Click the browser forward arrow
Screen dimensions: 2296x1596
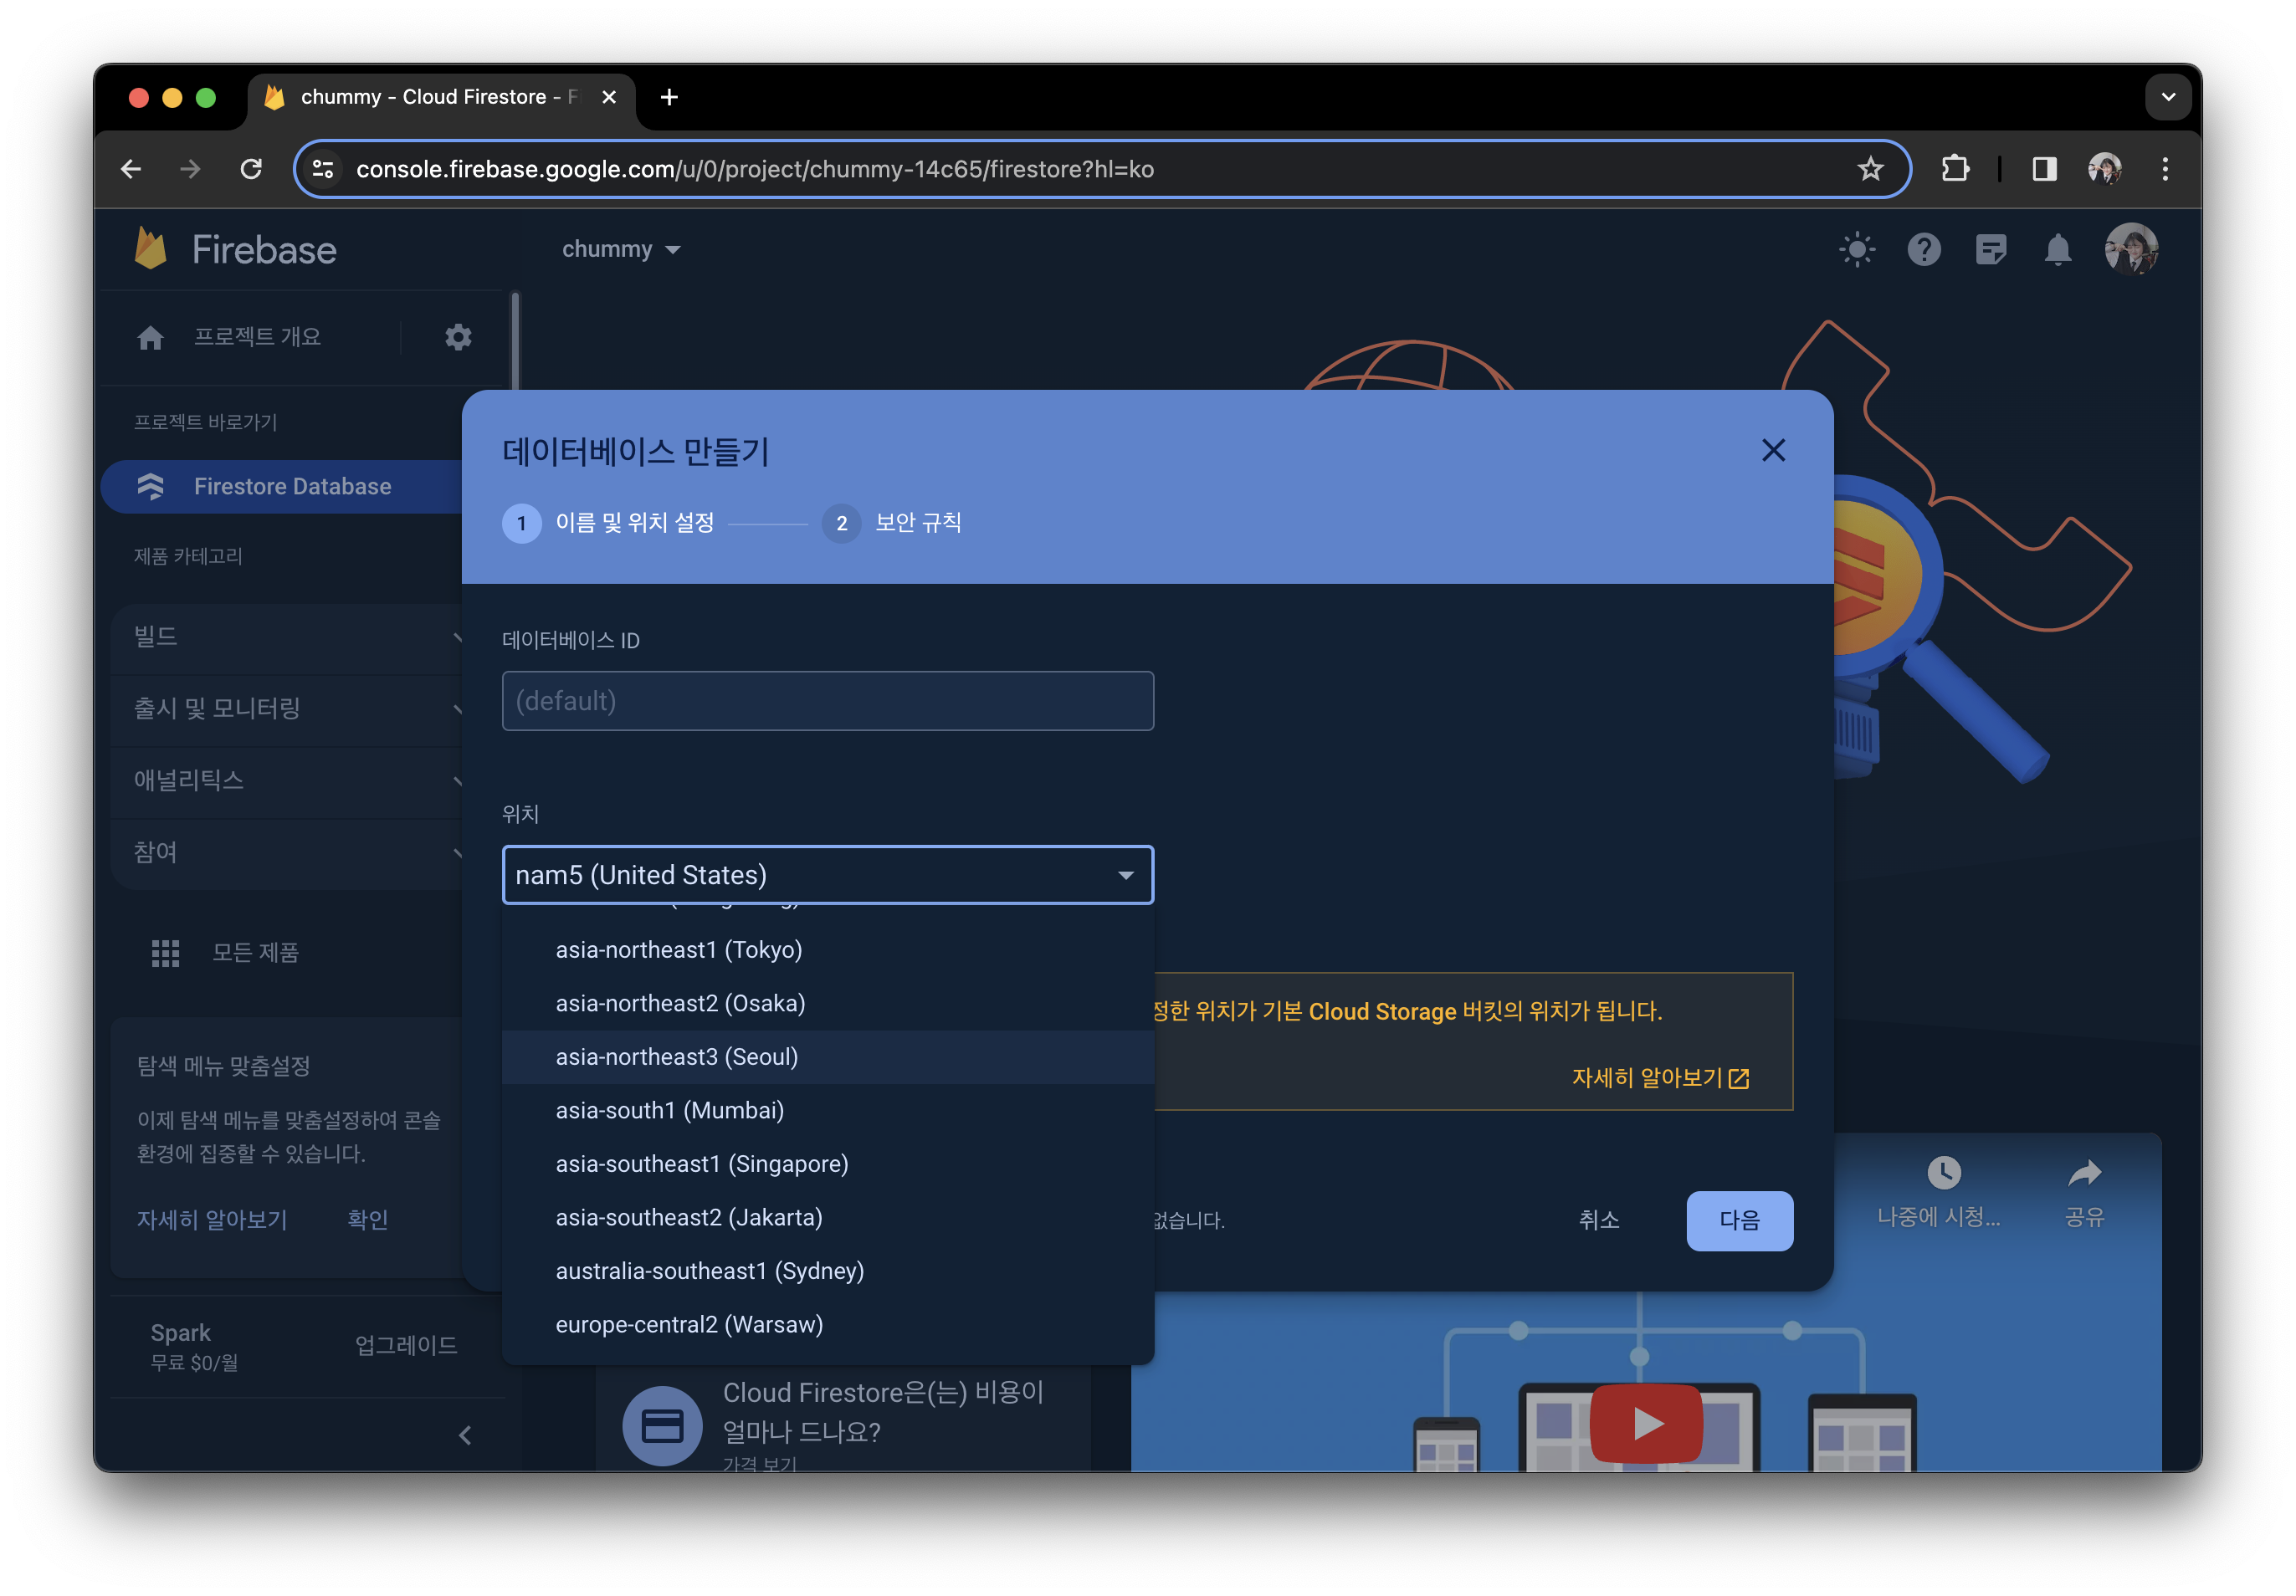191,169
